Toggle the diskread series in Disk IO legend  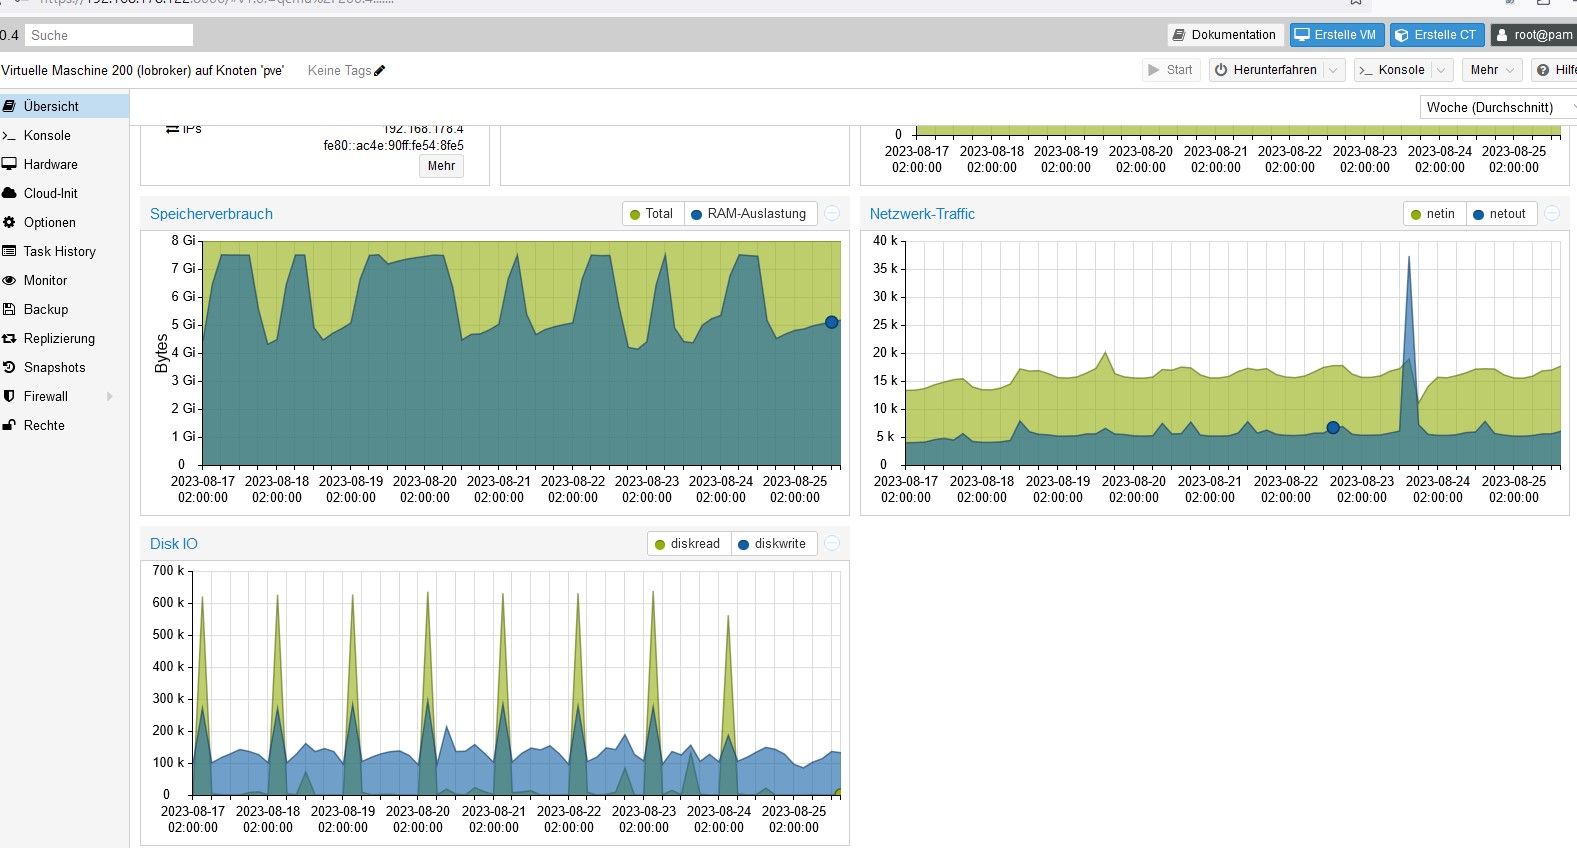tap(687, 544)
